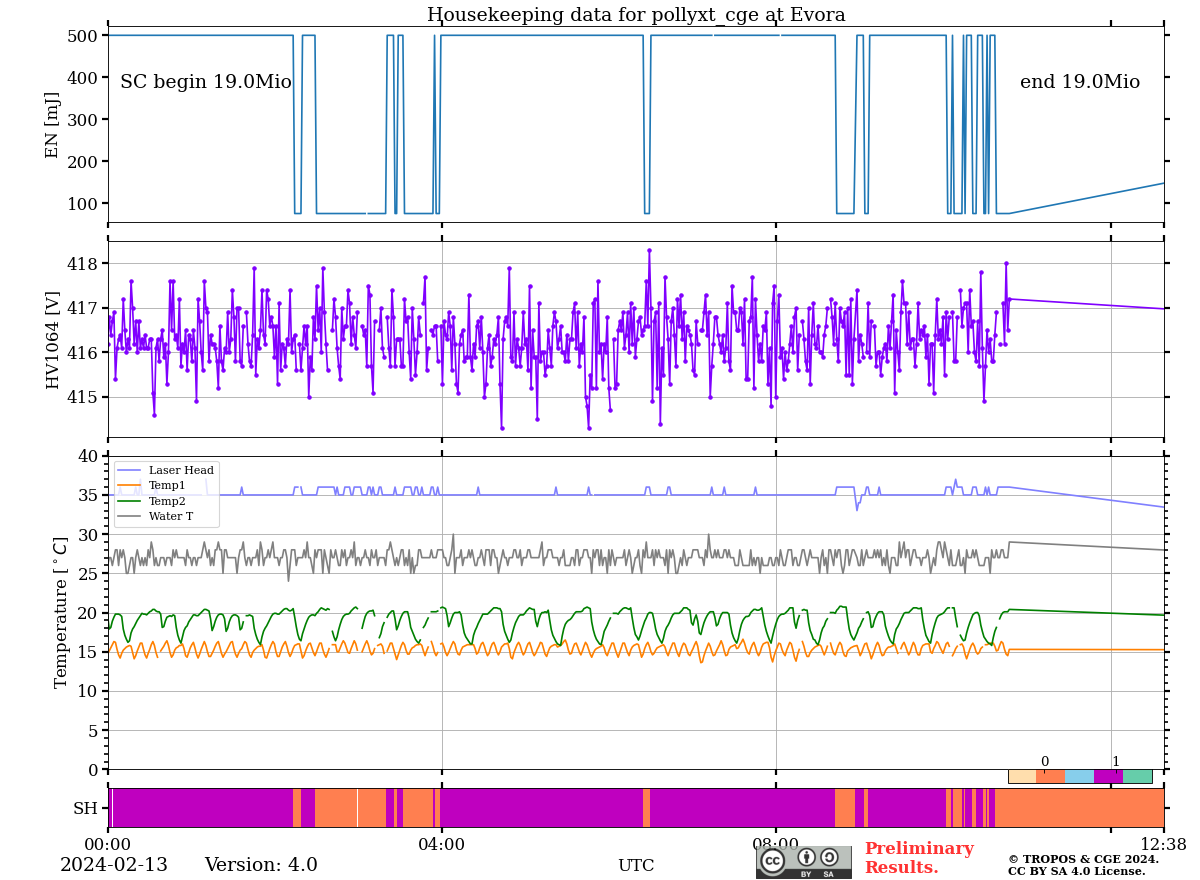
Task: Select the beige swatch in the SH colorbar
Action: click(1022, 776)
